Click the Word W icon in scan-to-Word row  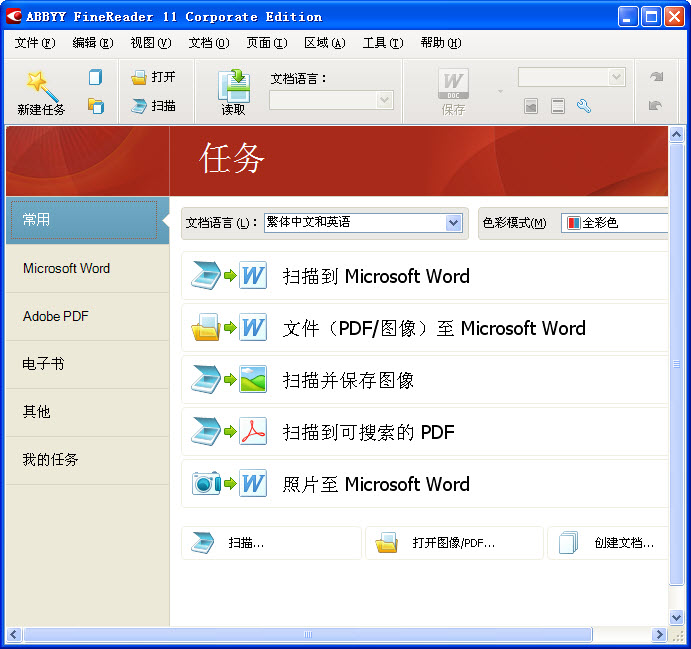(253, 275)
